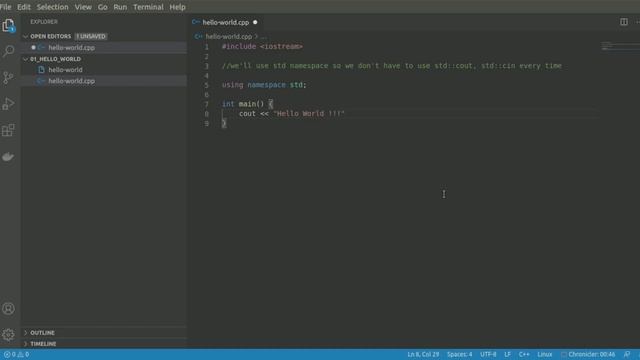
Task: Click the "Hello World !!!" string literal
Action: pos(309,113)
